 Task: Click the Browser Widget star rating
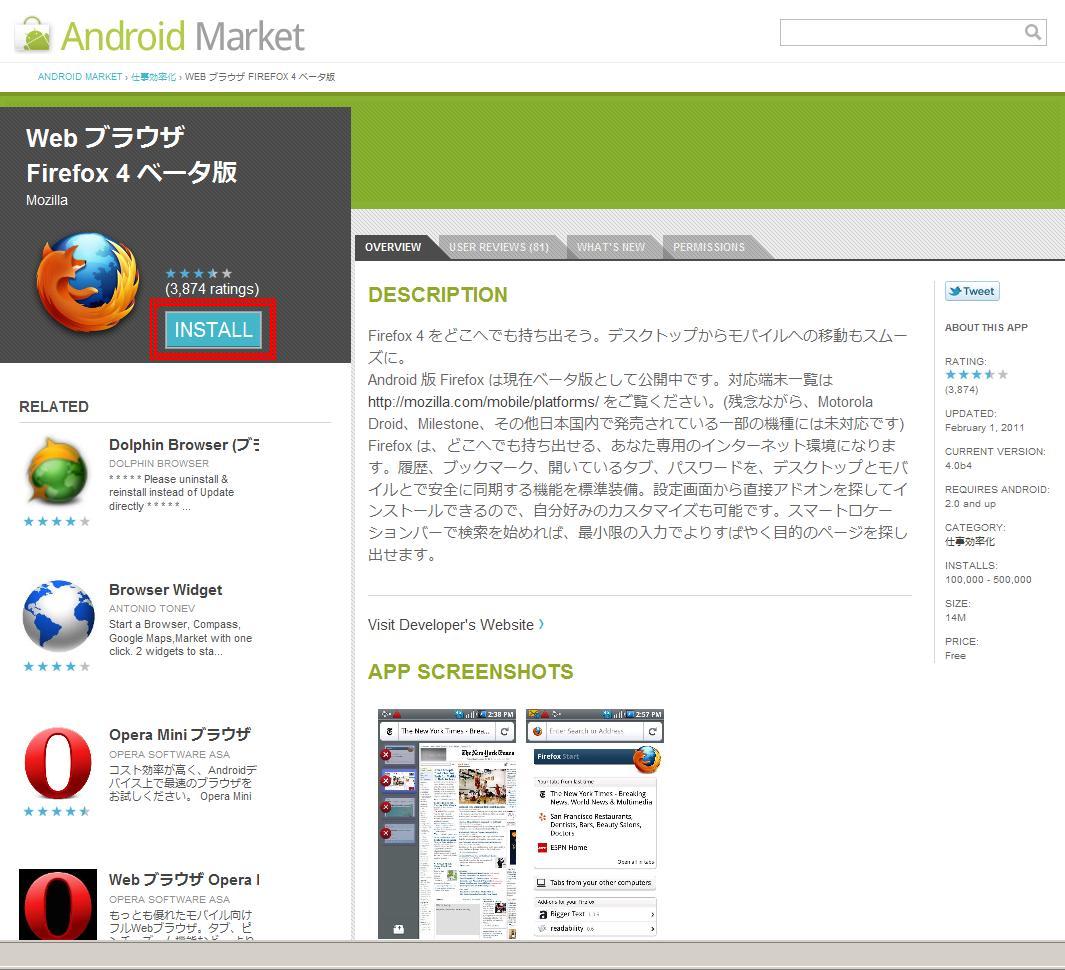click(56, 666)
